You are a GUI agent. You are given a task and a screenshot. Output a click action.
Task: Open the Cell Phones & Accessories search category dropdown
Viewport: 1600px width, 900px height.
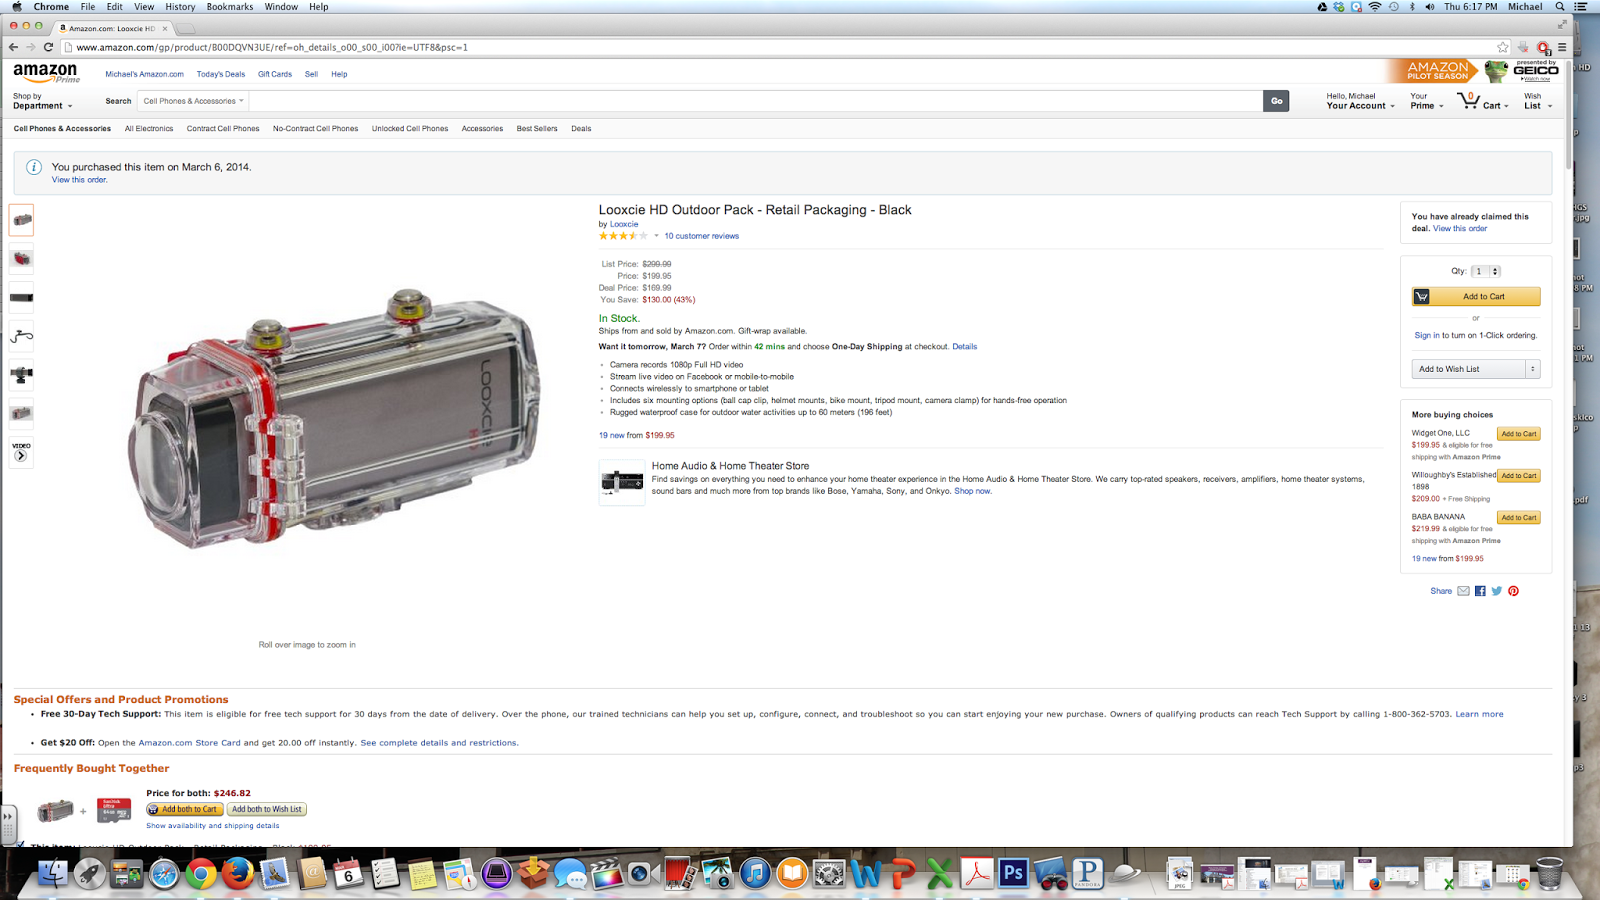click(193, 101)
